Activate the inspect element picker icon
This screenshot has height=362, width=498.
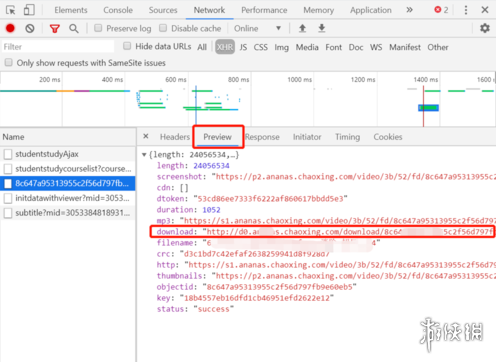pos(11,10)
